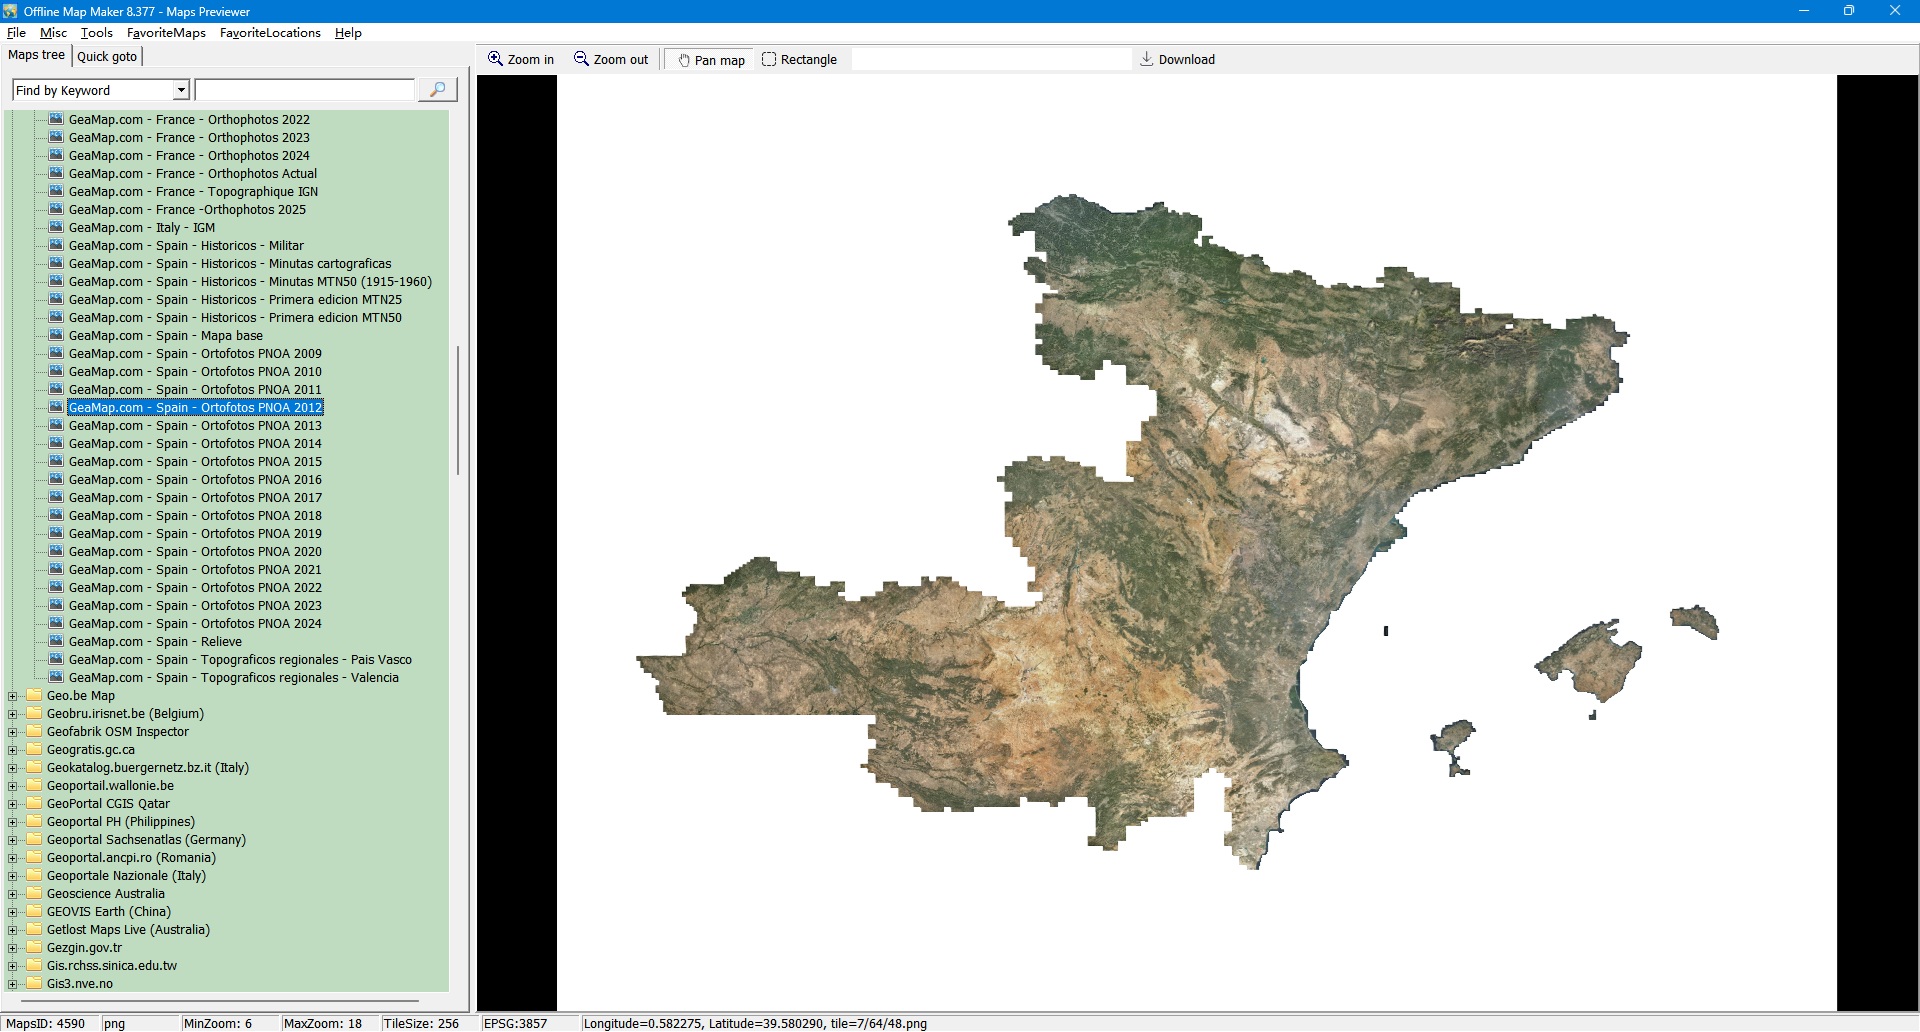Viewport: 1920px width, 1032px height.
Task: Select Spain Ortofotos PNOA 2024 map icon
Action: pos(56,624)
